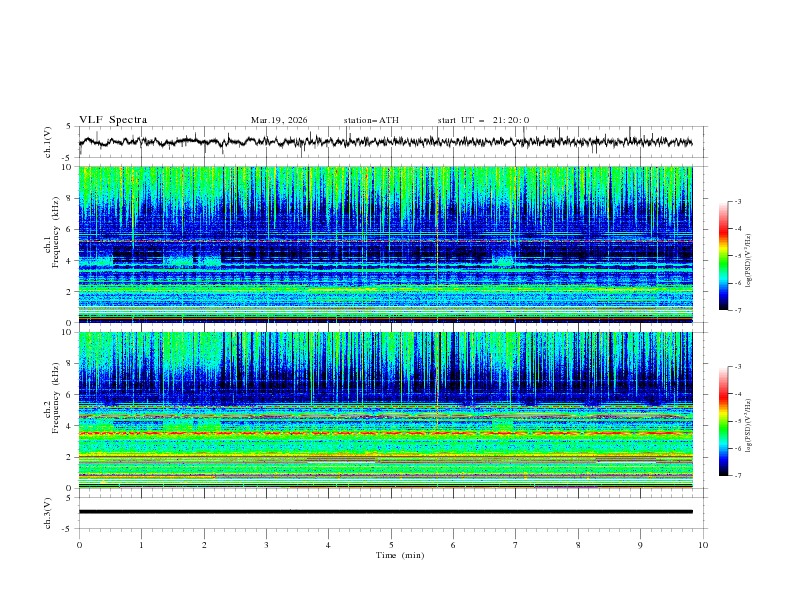Click the "4" kHz tick of ch.2 spectrogram

[x=71, y=426]
